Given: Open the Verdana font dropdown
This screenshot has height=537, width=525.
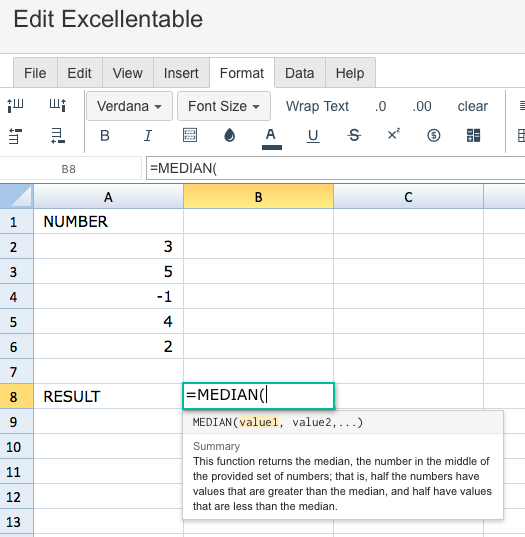Looking at the screenshot, I should tap(129, 106).
